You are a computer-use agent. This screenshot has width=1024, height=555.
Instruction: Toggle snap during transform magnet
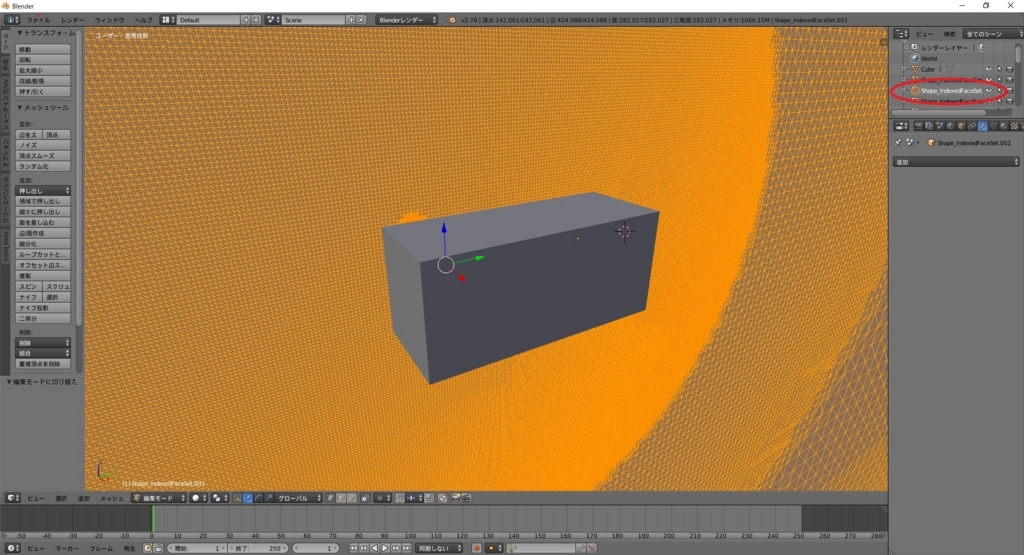(x=400, y=498)
